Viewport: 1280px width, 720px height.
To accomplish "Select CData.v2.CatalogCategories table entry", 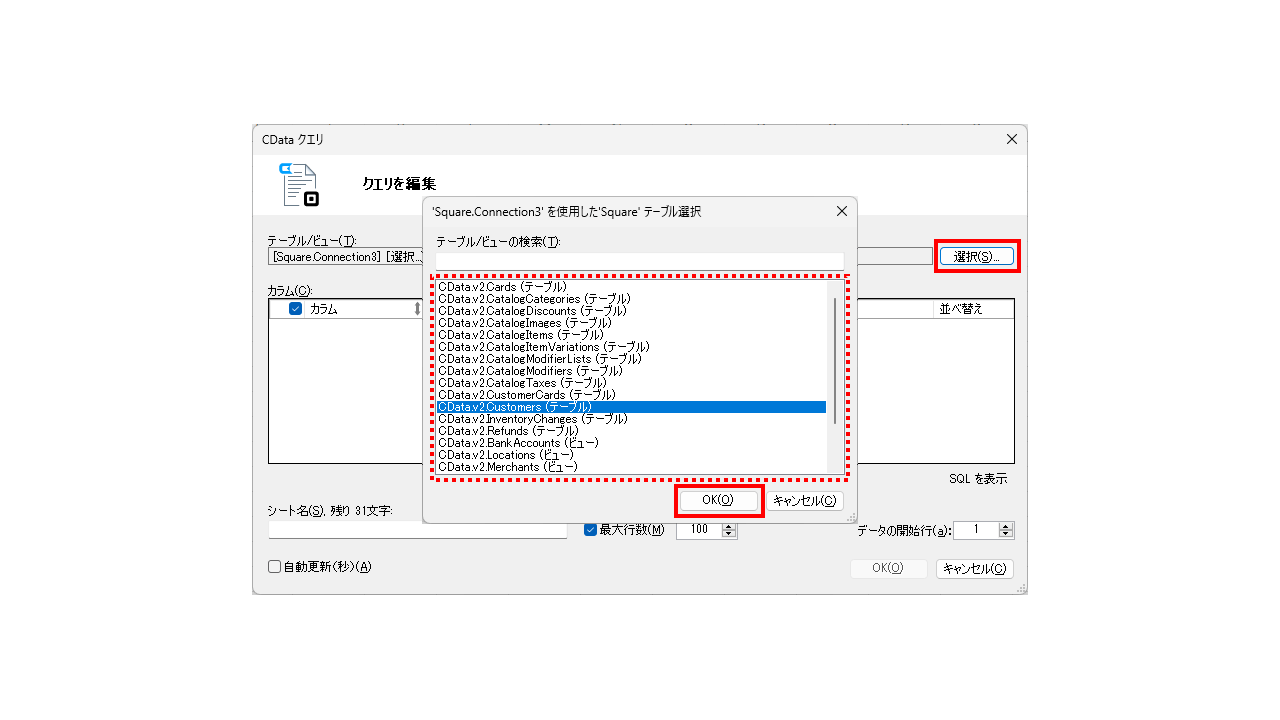I will pos(631,299).
